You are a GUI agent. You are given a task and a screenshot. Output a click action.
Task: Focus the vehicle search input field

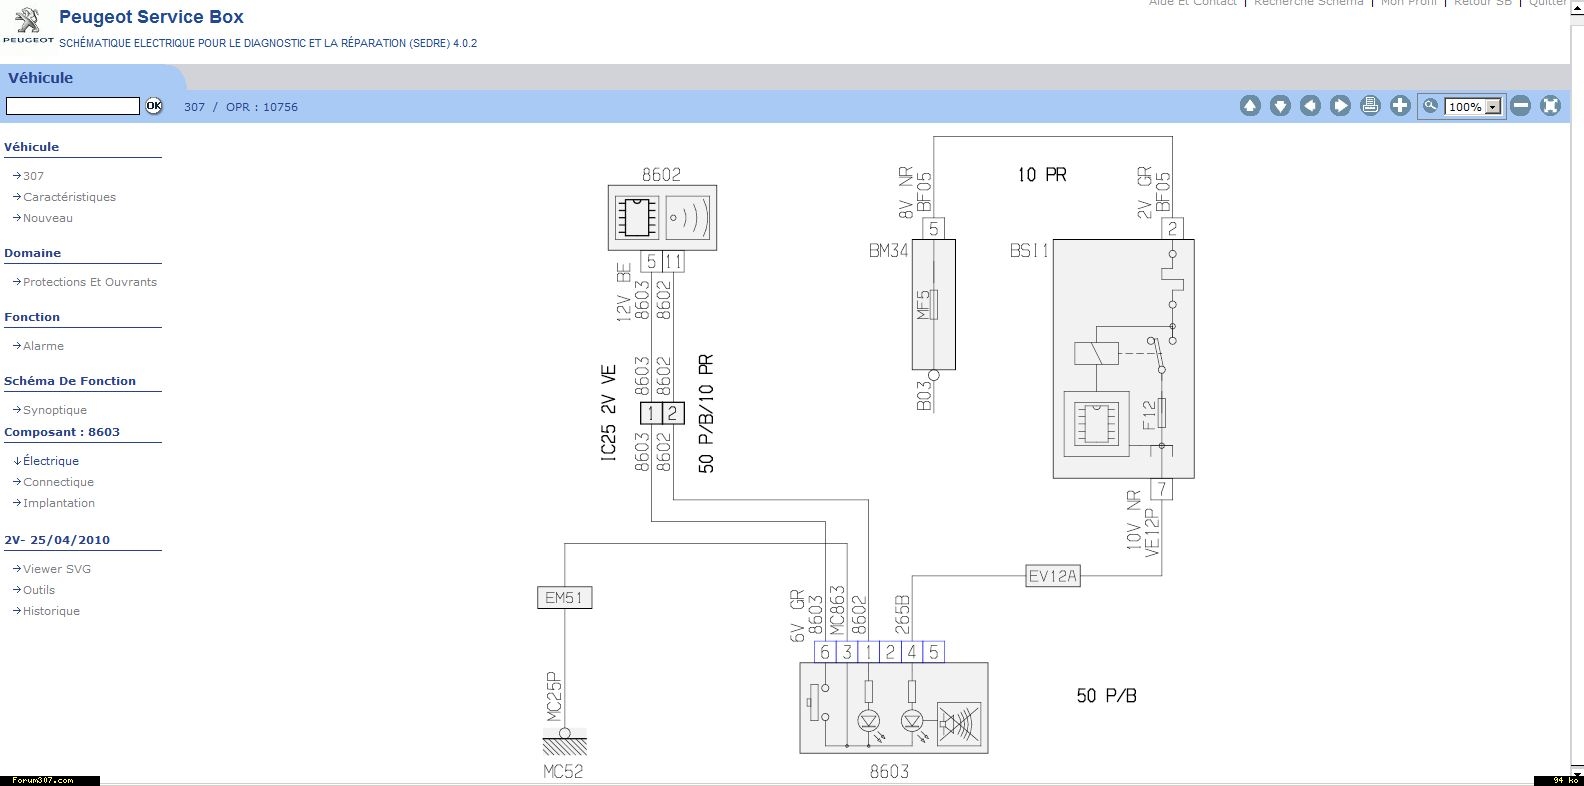pyautogui.click(x=73, y=106)
